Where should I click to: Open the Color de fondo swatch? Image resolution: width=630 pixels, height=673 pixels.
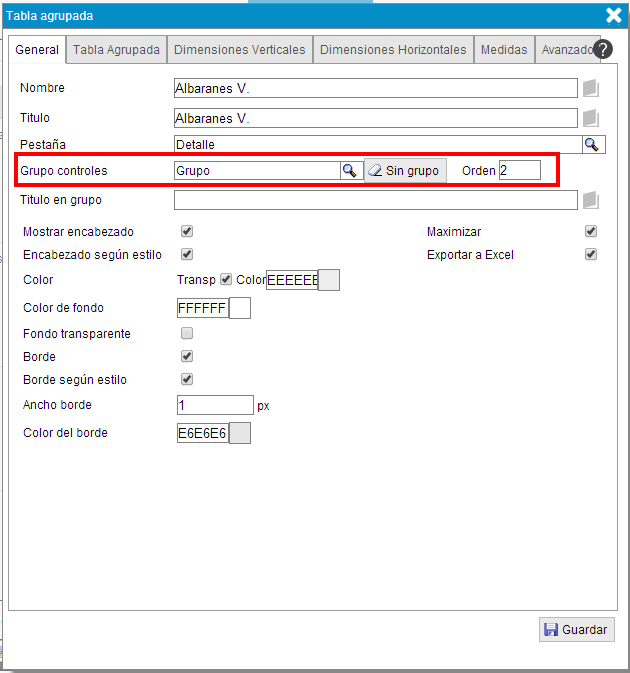pyautogui.click(x=240, y=308)
